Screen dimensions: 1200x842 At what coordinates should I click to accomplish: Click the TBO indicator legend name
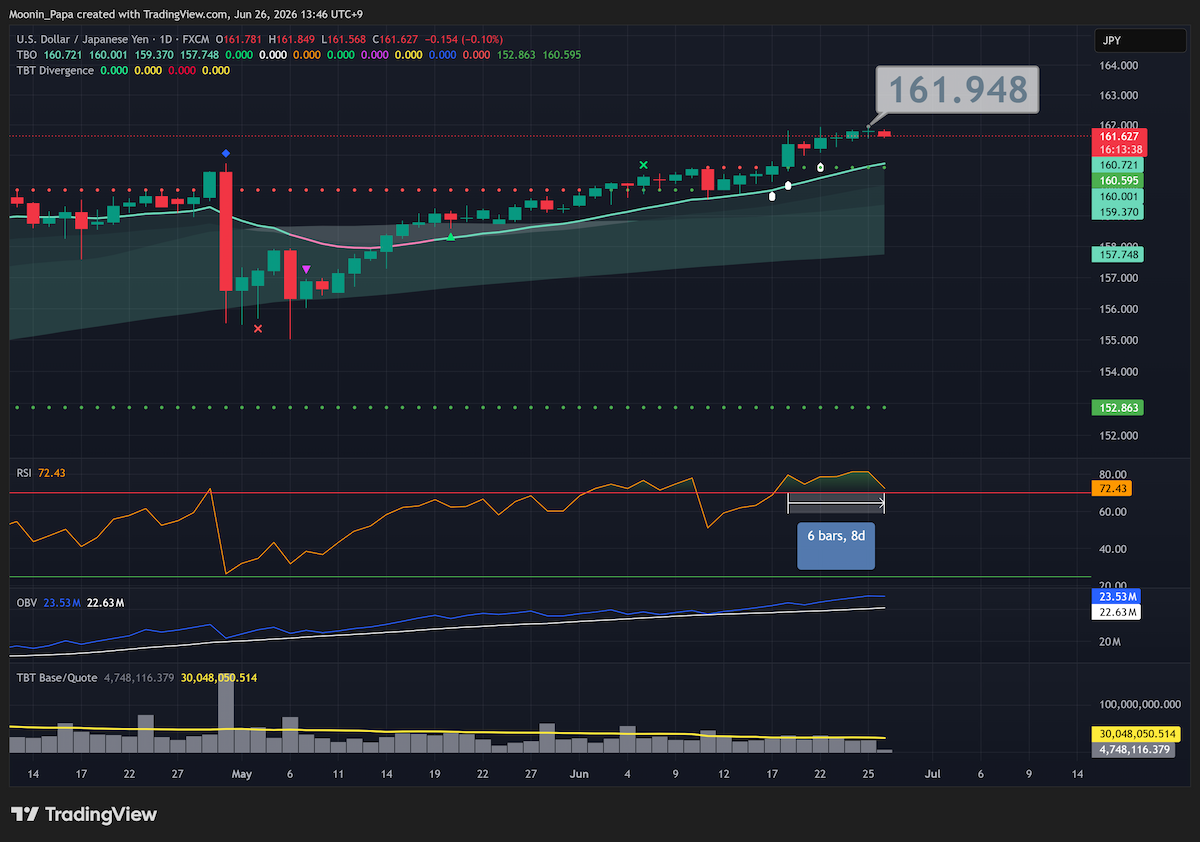(x=27, y=55)
